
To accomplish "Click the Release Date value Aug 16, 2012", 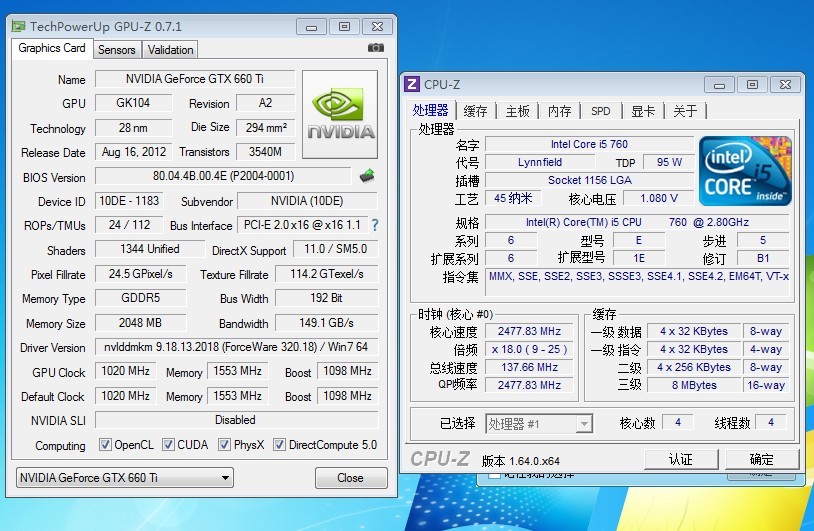I will (x=133, y=152).
